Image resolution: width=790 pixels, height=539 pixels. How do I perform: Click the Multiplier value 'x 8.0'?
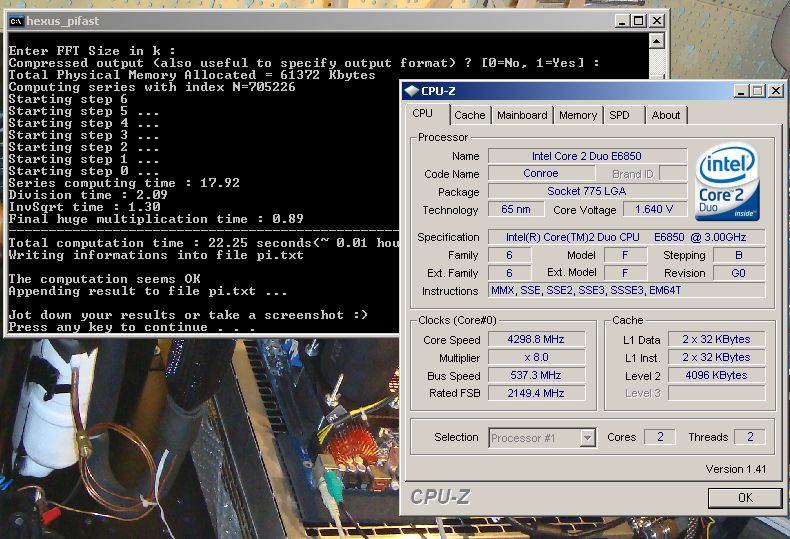[x=536, y=357]
